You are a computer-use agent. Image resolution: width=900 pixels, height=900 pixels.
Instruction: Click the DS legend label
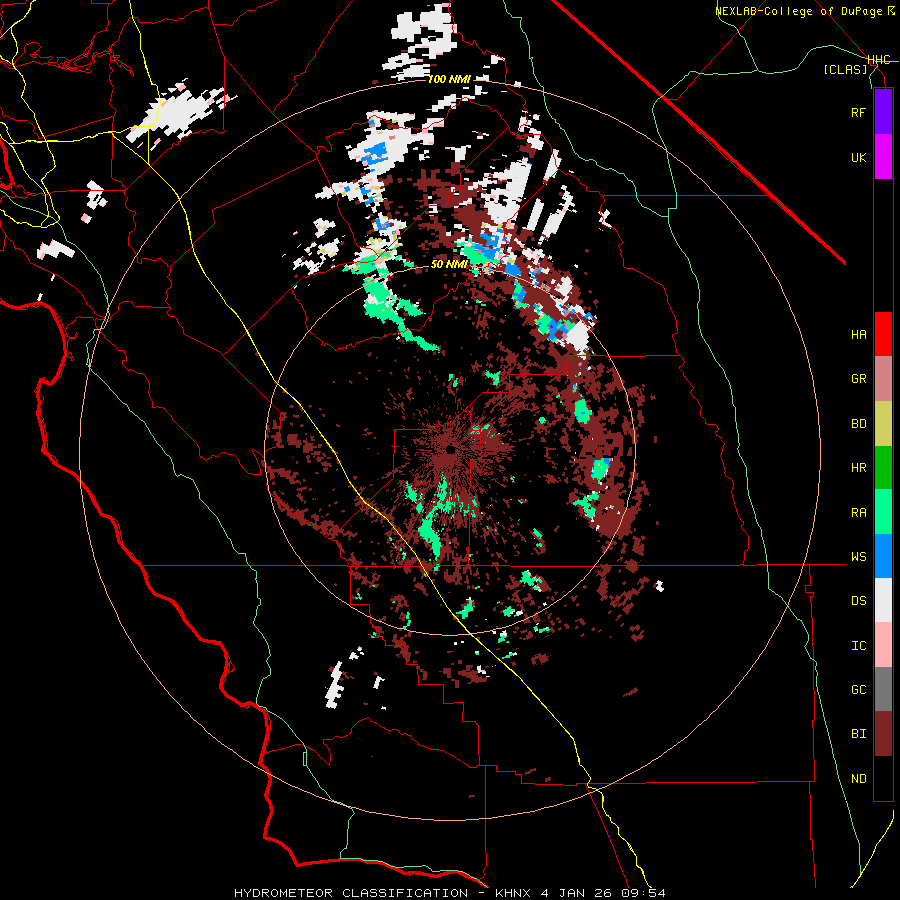pyautogui.click(x=858, y=601)
